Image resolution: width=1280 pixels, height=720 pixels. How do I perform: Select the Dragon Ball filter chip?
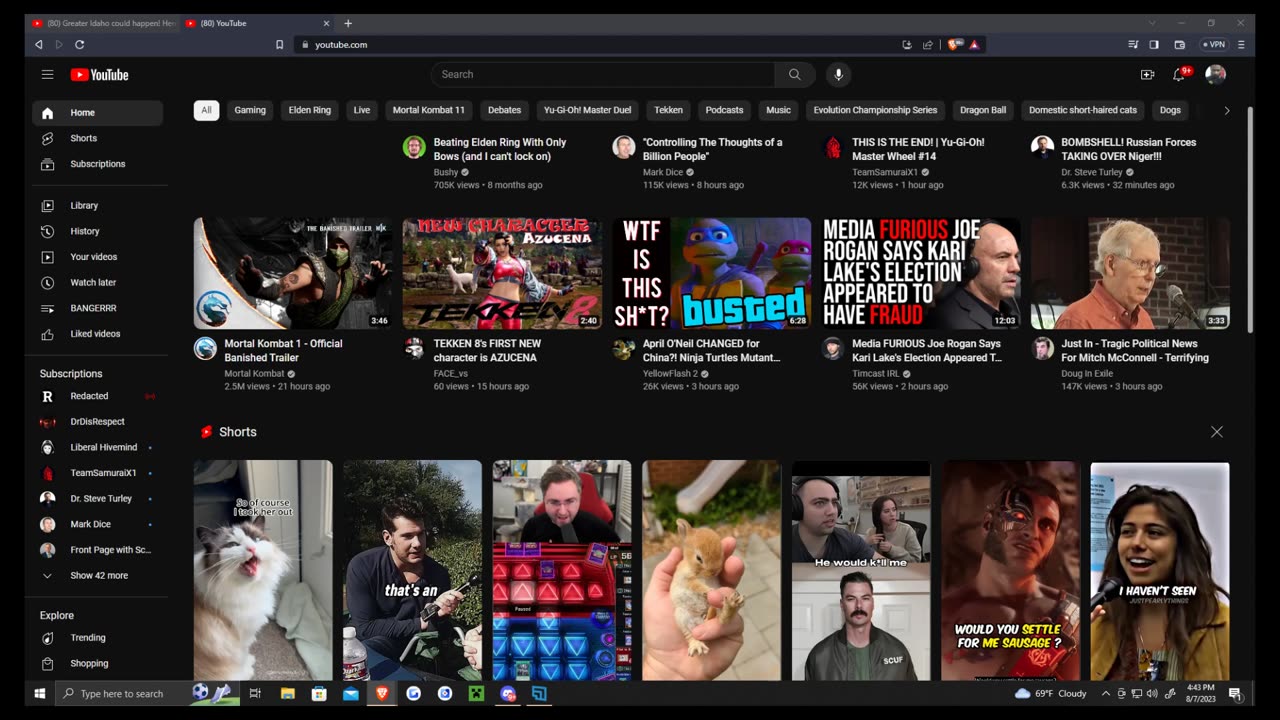coord(983,110)
